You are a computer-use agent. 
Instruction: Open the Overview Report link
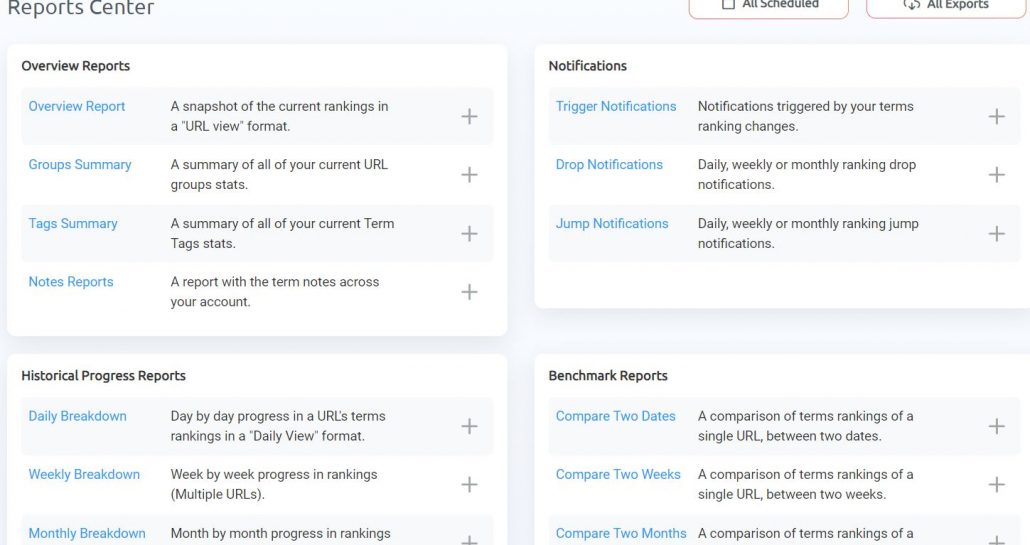(77, 106)
